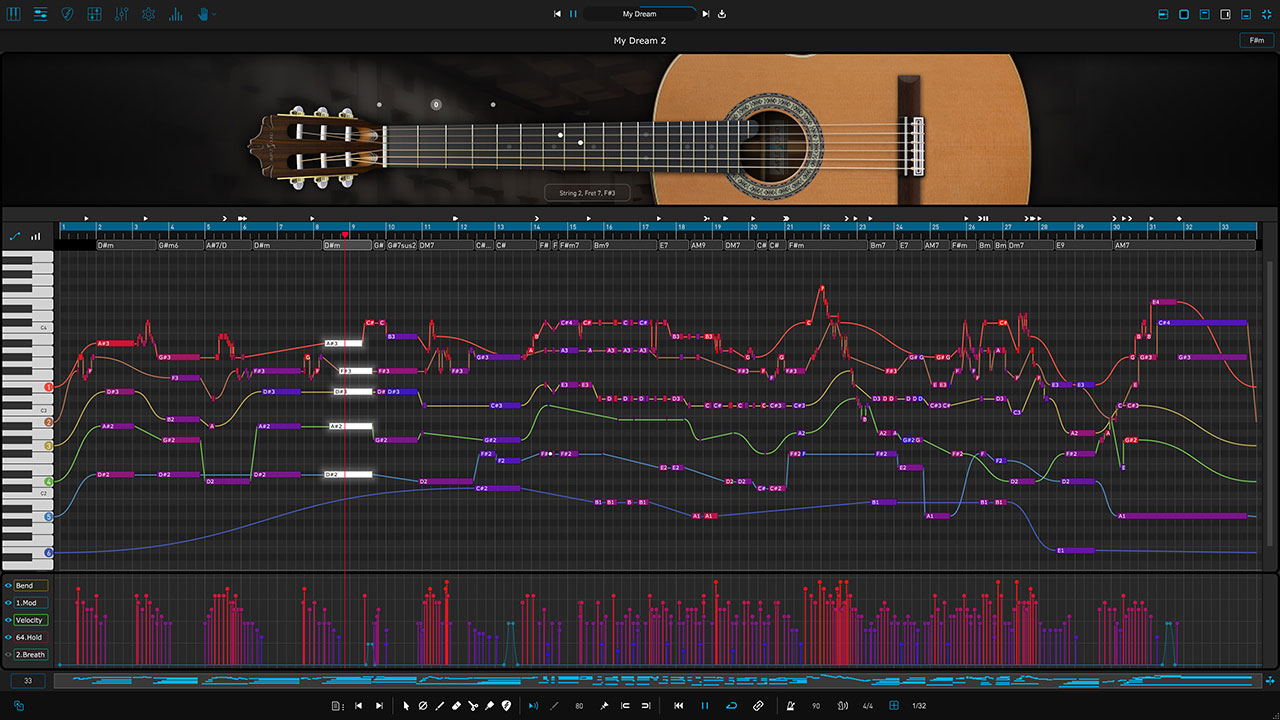
Task: Pause playback in the bottom transport
Action: 704,706
